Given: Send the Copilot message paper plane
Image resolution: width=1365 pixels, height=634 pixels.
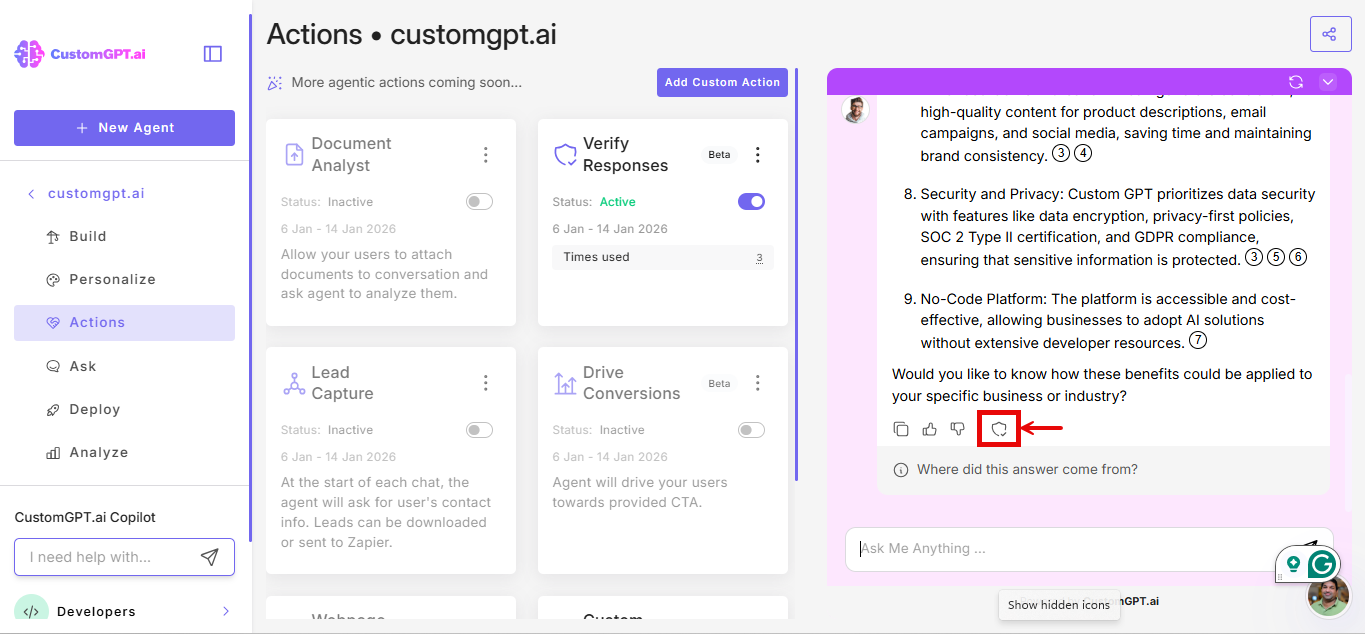Looking at the screenshot, I should tap(209, 557).
